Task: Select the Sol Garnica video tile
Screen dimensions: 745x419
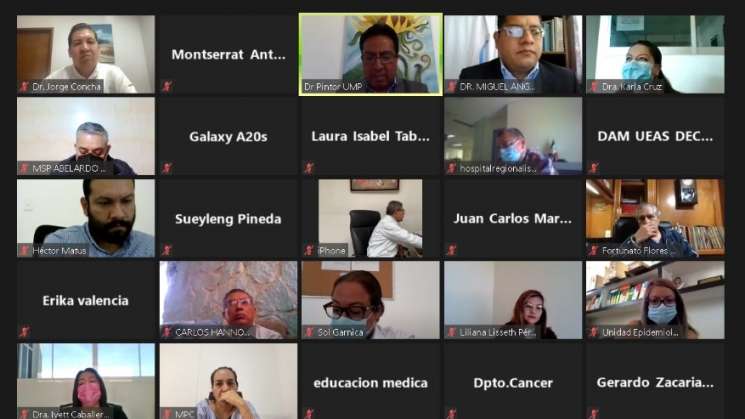Action: [371, 300]
